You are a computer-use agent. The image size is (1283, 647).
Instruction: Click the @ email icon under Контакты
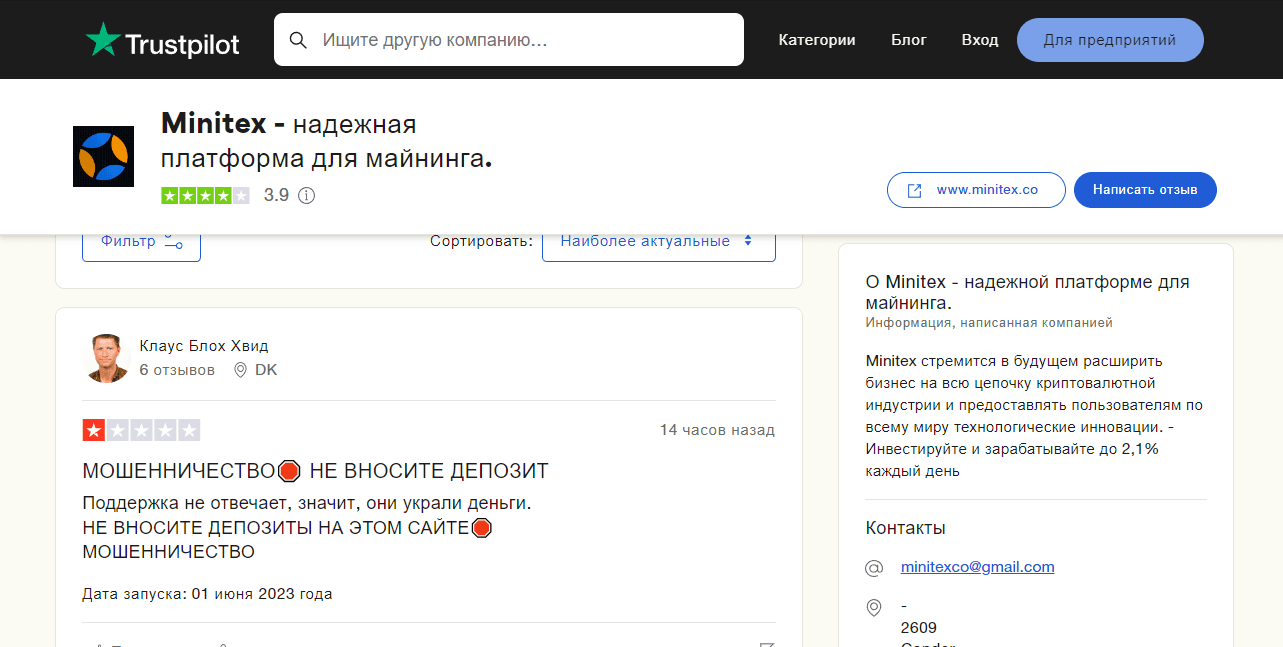874,568
